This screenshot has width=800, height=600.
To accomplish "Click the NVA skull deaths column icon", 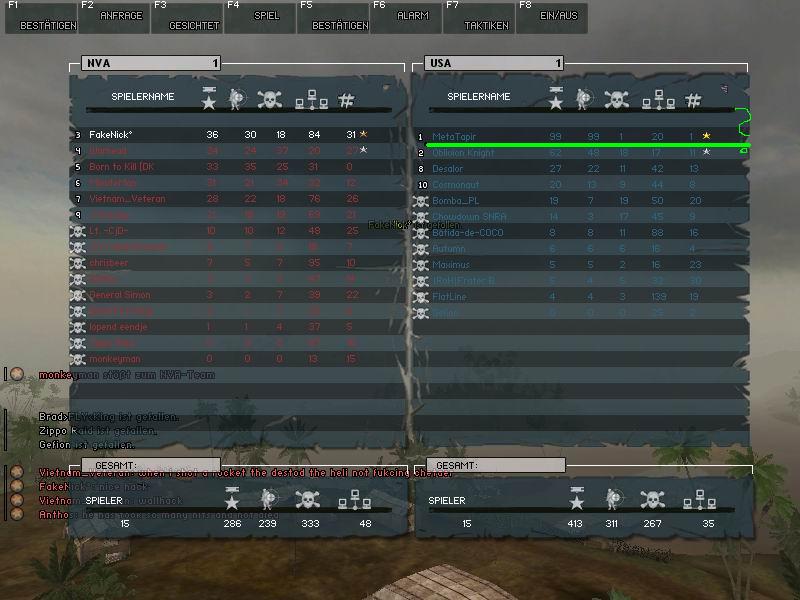I will [x=270, y=99].
